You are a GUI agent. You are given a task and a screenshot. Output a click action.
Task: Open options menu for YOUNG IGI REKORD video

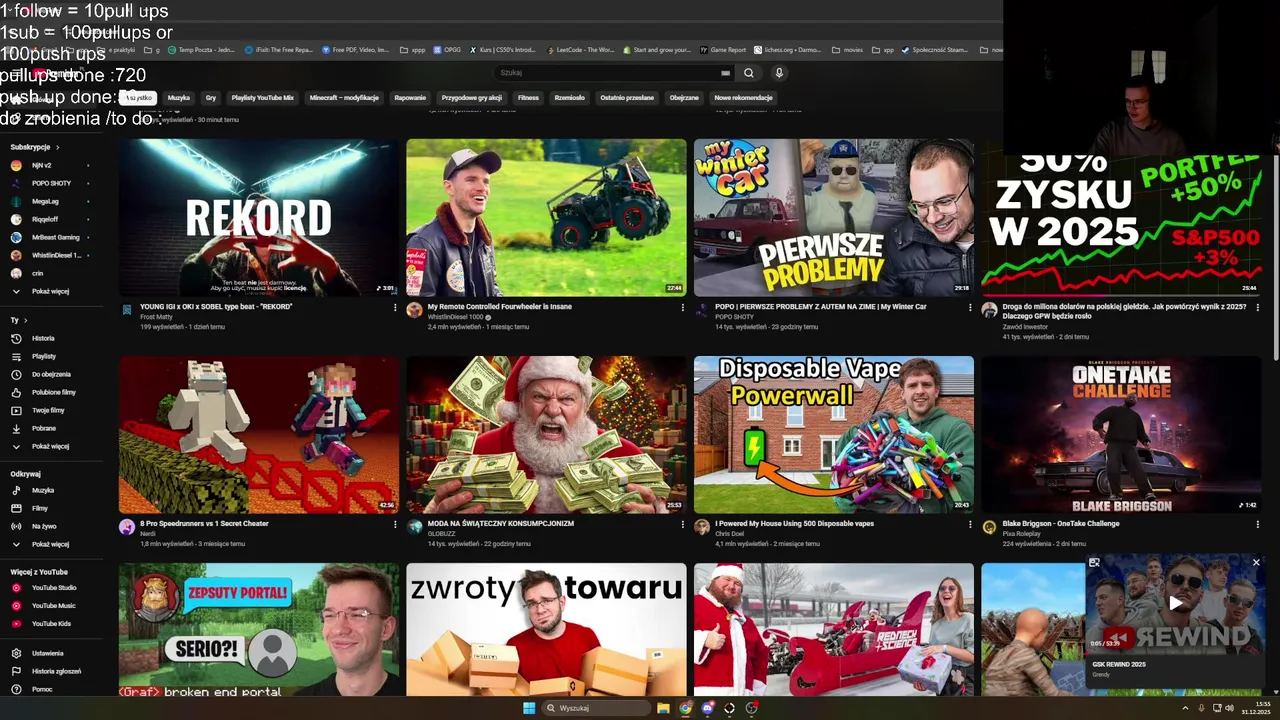tap(395, 307)
